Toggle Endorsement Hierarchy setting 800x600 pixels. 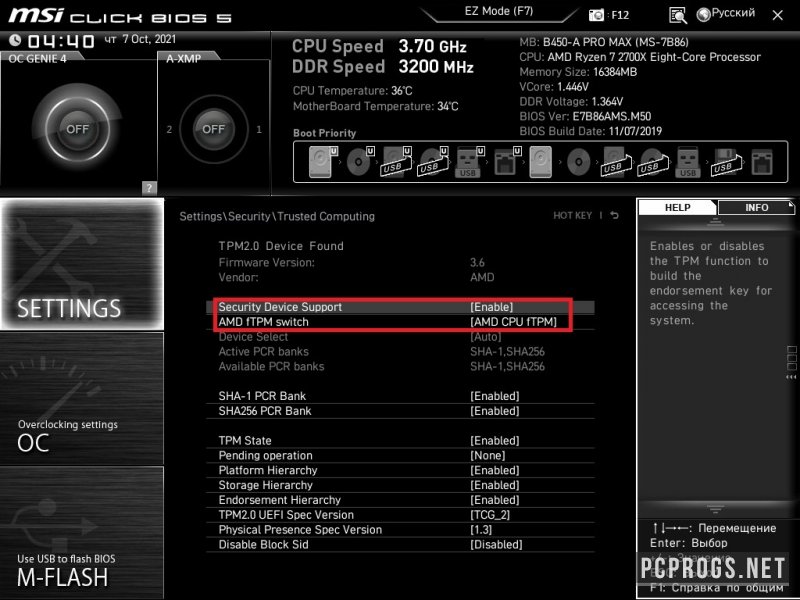(400, 499)
